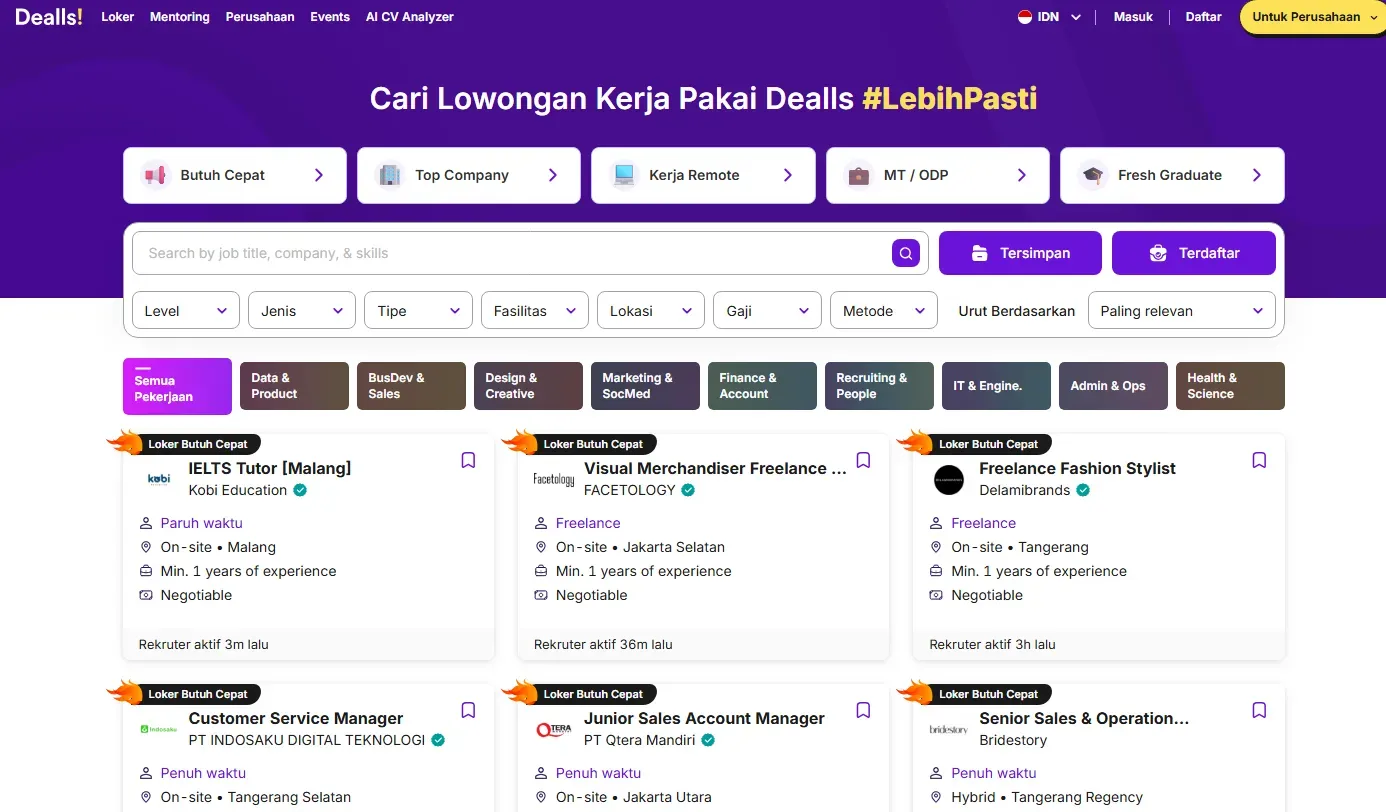Open the Jenis filter dropdown
Image resolution: width=1386 pixels, height=812 pixels.
(x=302, y=310)
